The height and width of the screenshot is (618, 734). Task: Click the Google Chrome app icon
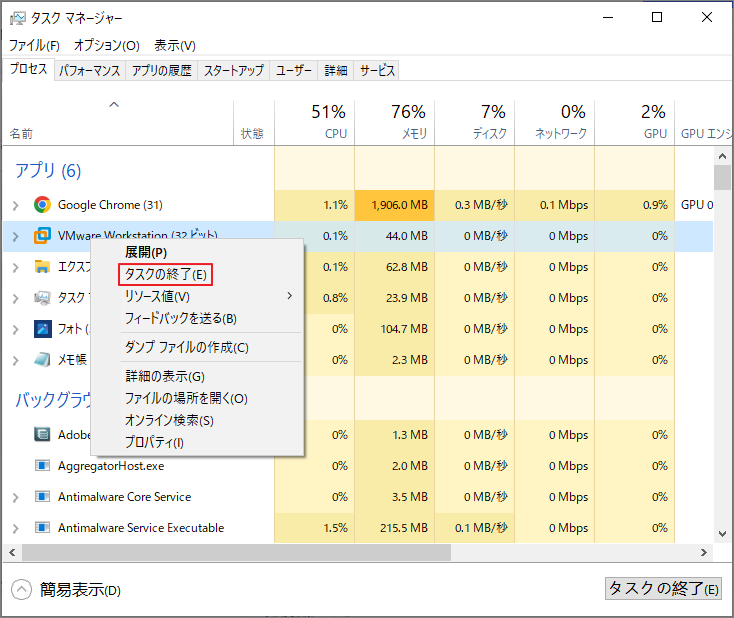(x=42, y=205)
